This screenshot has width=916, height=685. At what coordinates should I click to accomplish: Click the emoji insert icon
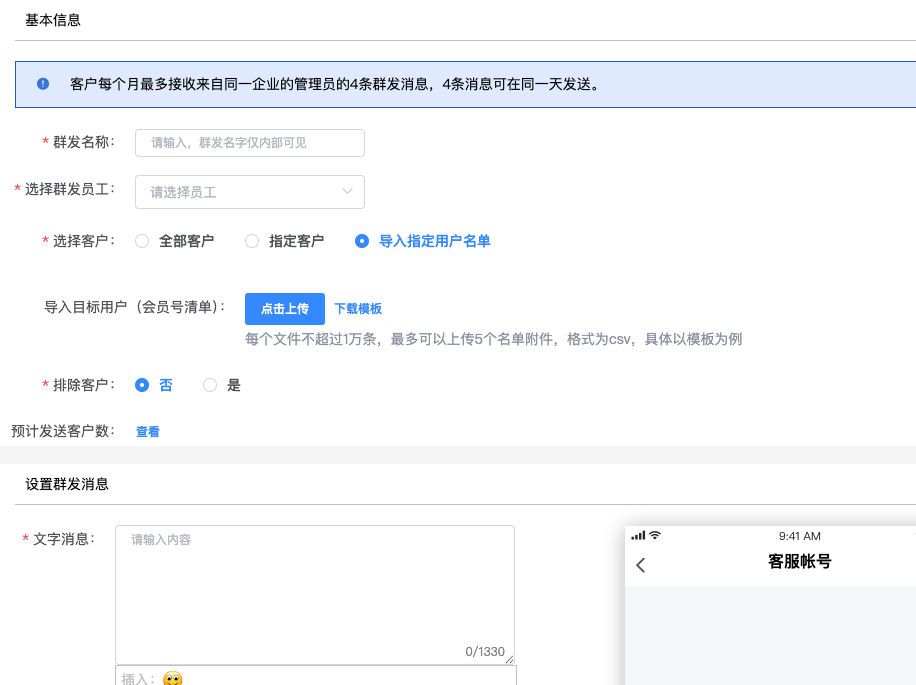172,679
